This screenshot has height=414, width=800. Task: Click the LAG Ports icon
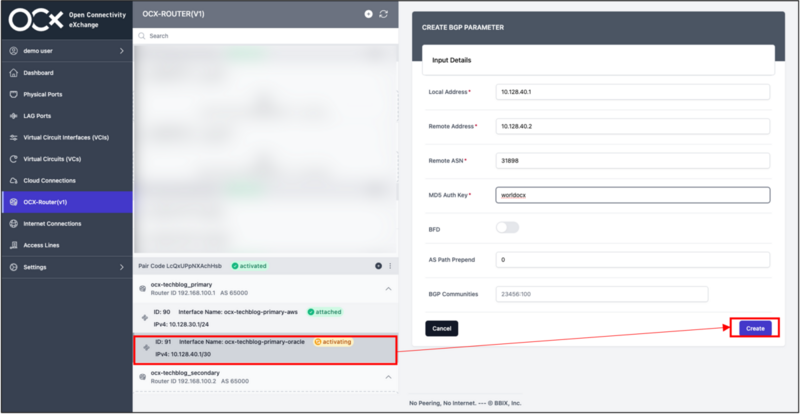pyautogui.click(x=14, y=116)
